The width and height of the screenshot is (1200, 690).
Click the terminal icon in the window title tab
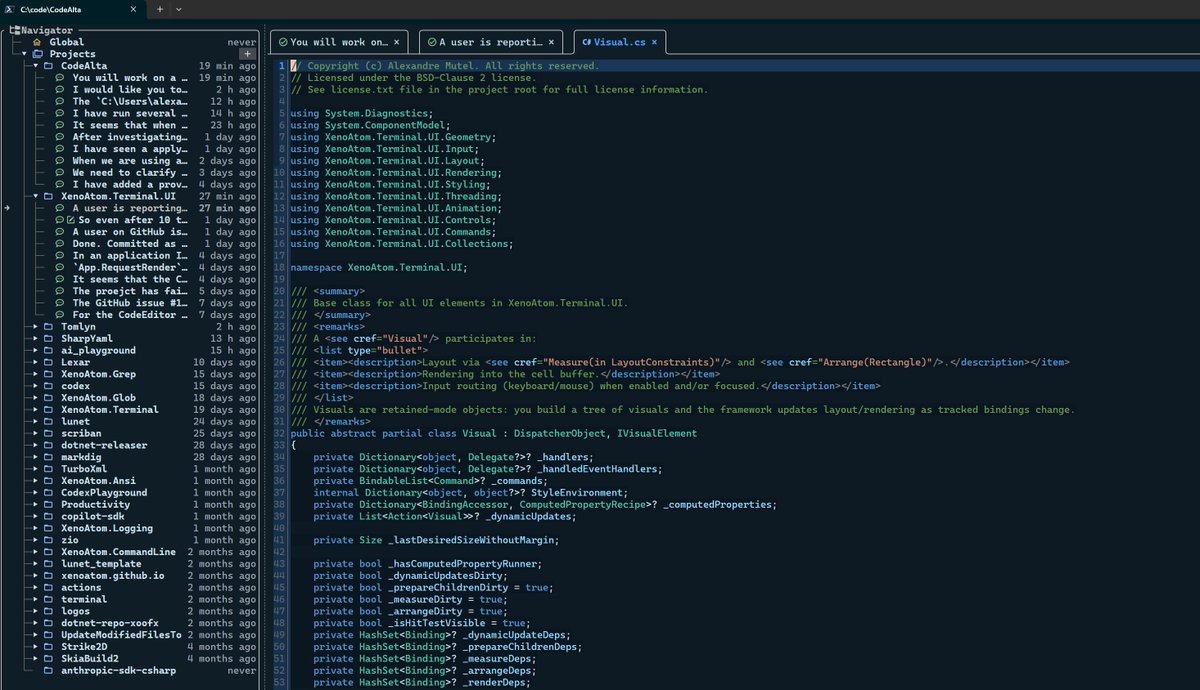(10, 8)
